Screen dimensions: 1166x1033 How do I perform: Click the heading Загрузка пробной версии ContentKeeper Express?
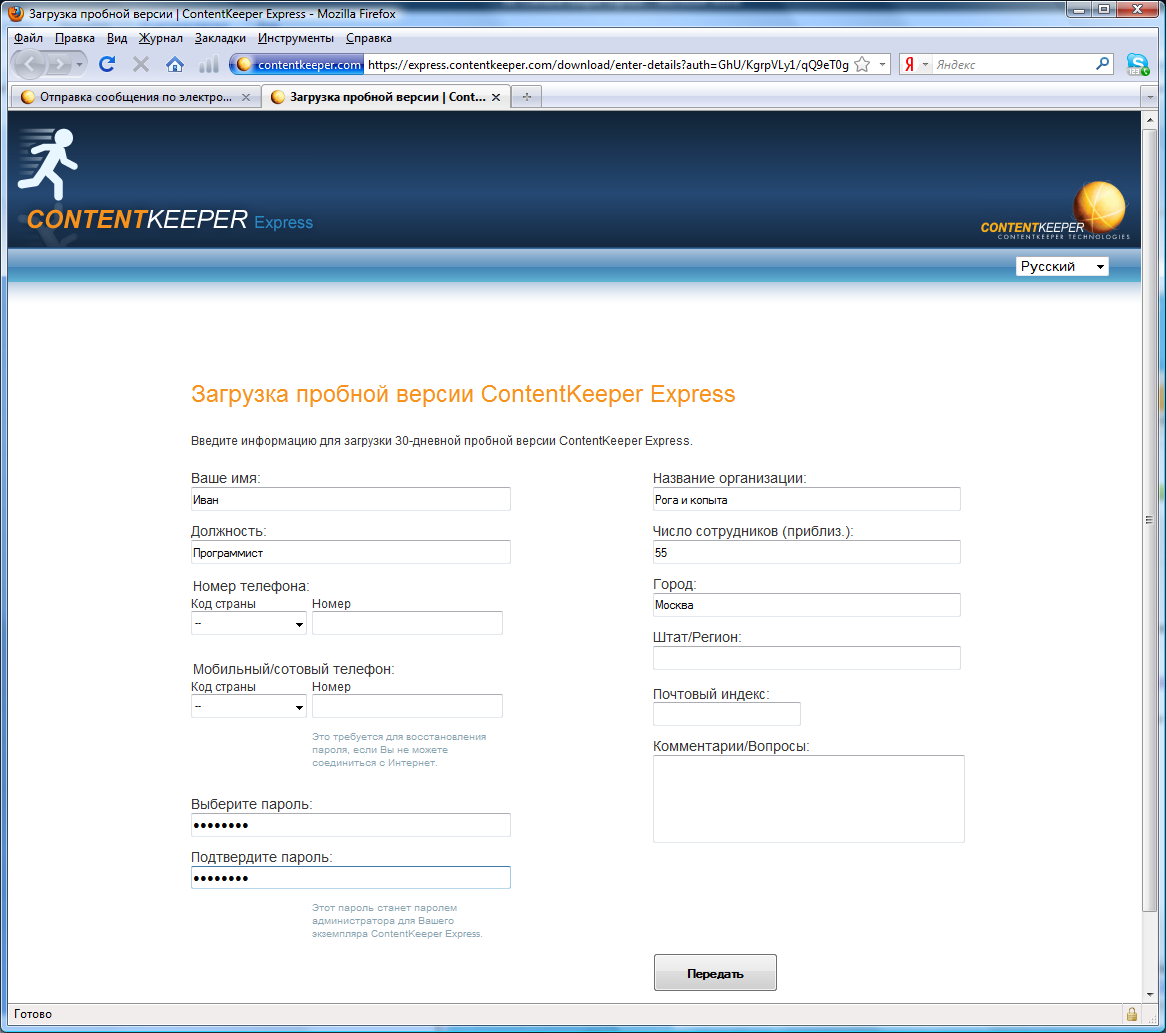tap(463, 394)
